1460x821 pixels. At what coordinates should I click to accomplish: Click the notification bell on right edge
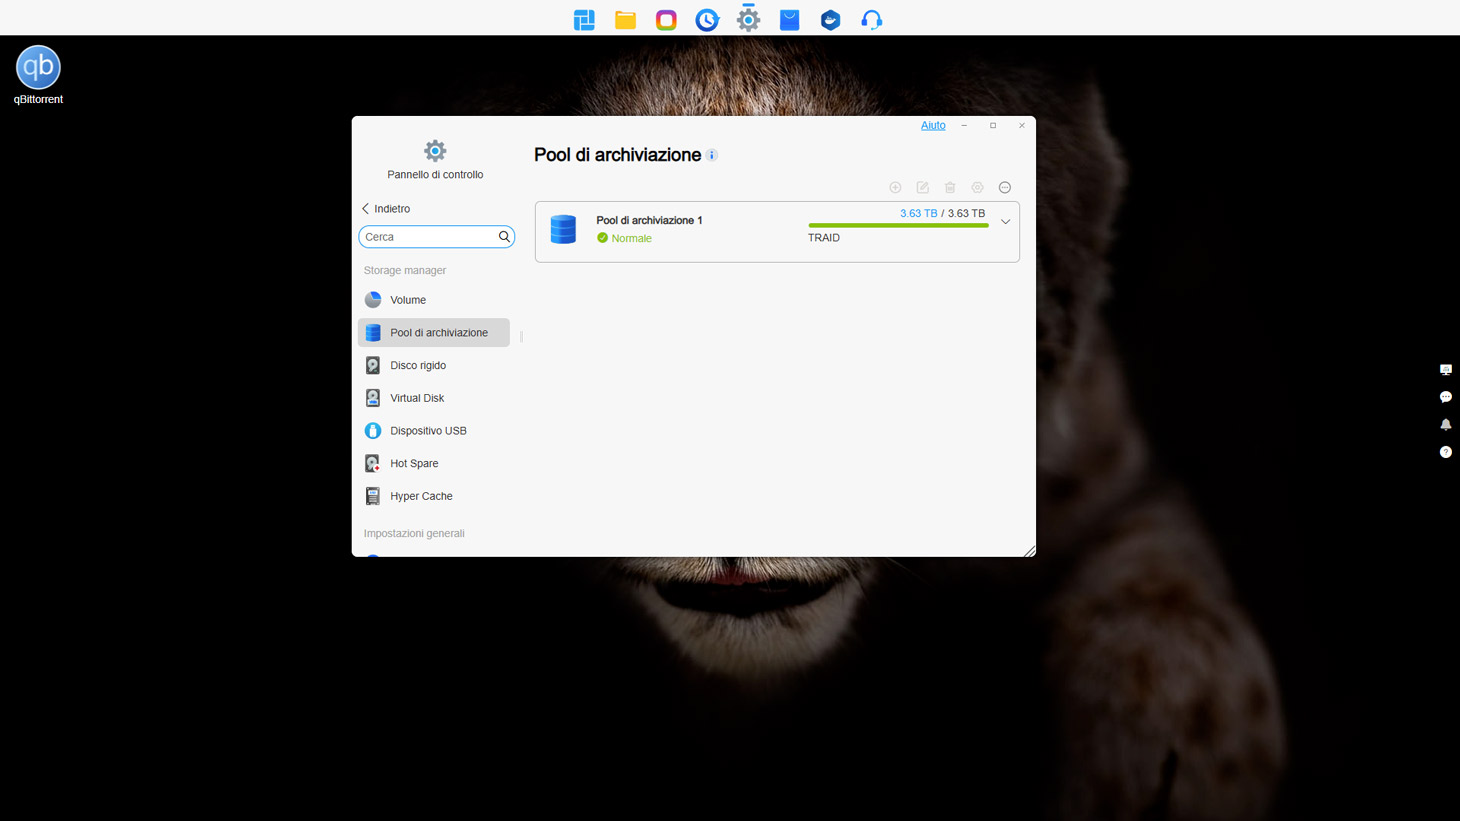tap(1445, 425)
